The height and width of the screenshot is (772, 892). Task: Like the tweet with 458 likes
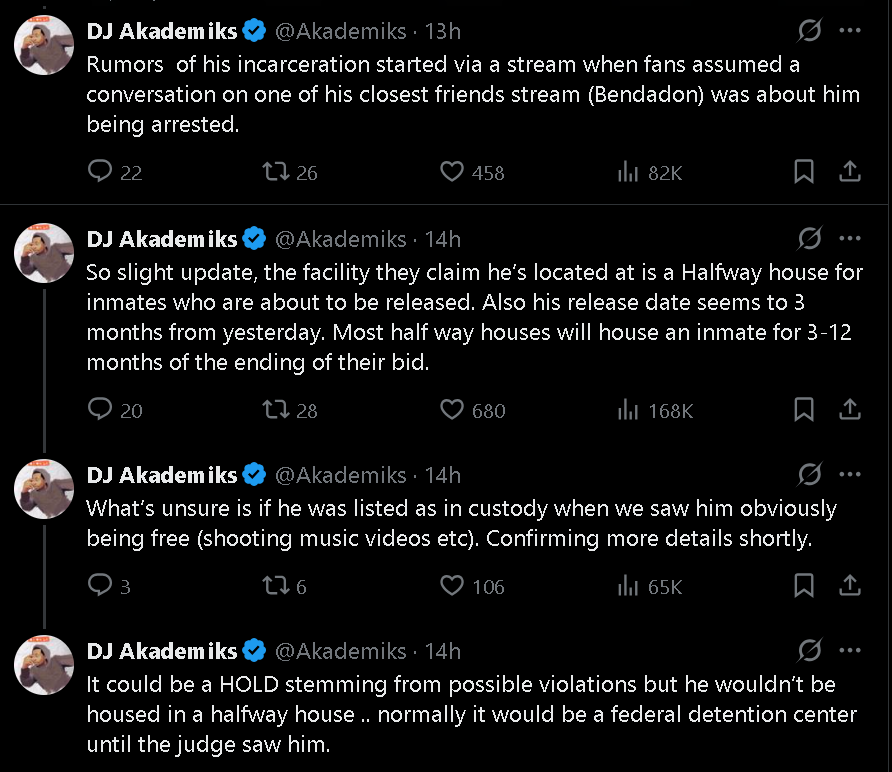[x=453, y=172]
